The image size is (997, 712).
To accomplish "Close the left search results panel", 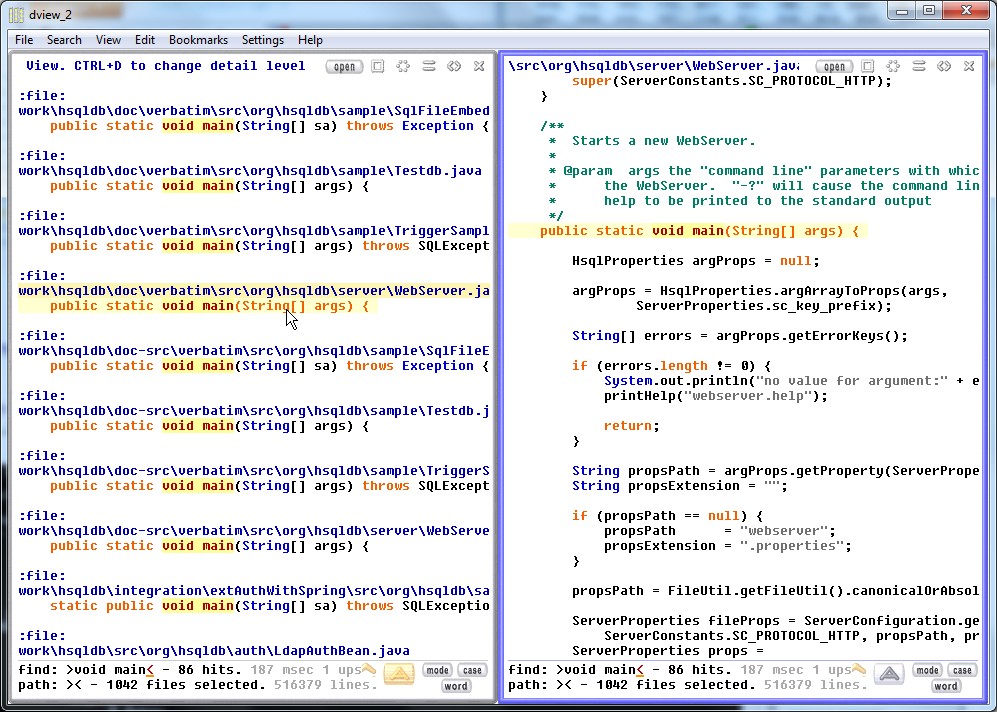I will (479, 67).
